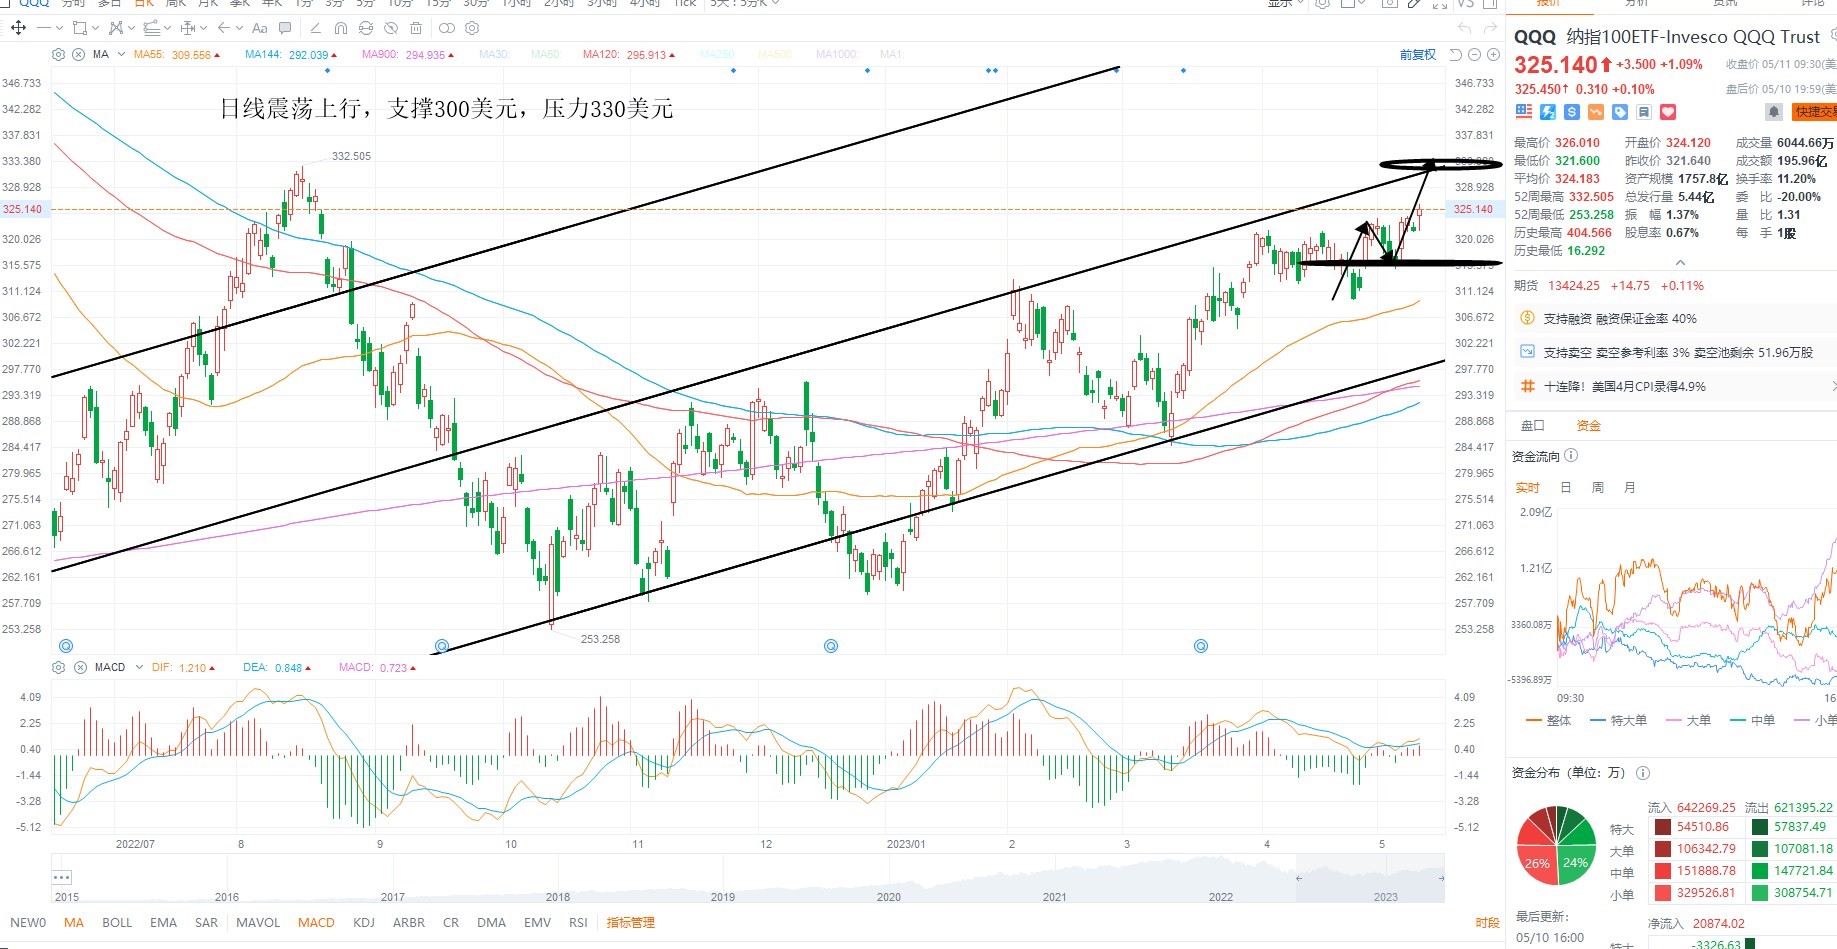Activate the Aa text annotation tool

(260, 28)
